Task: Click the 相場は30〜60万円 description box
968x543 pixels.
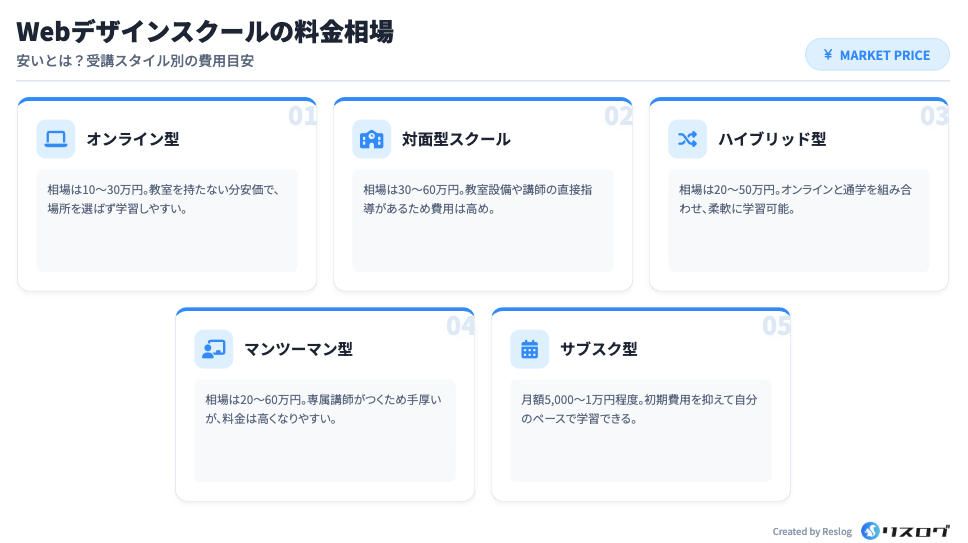Action: (483, 220)
